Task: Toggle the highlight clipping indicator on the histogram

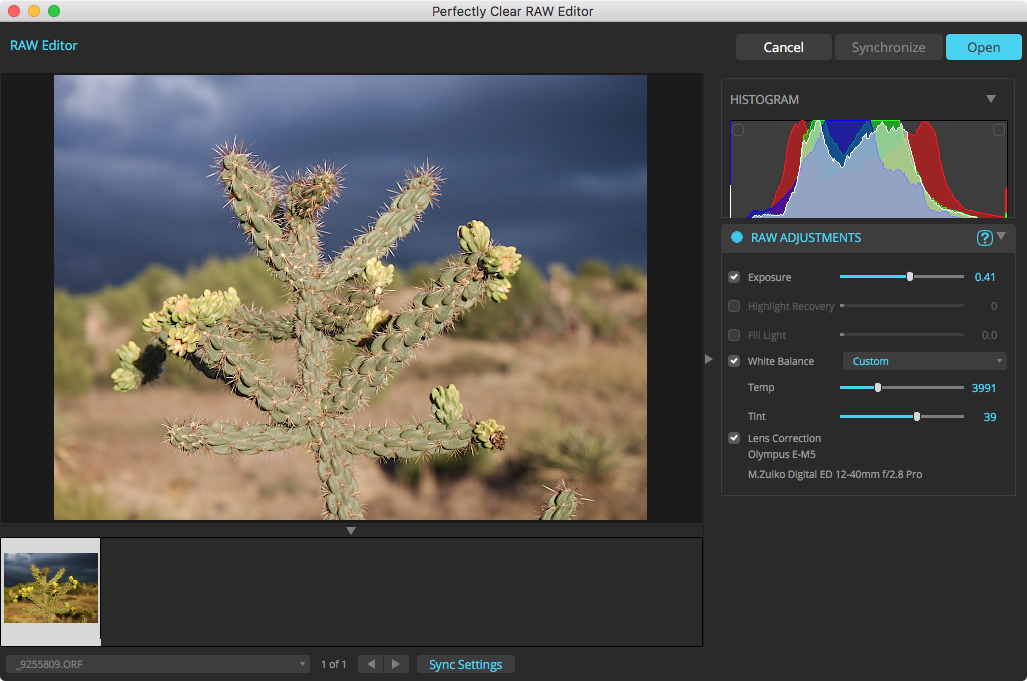Action: (998, 130)
